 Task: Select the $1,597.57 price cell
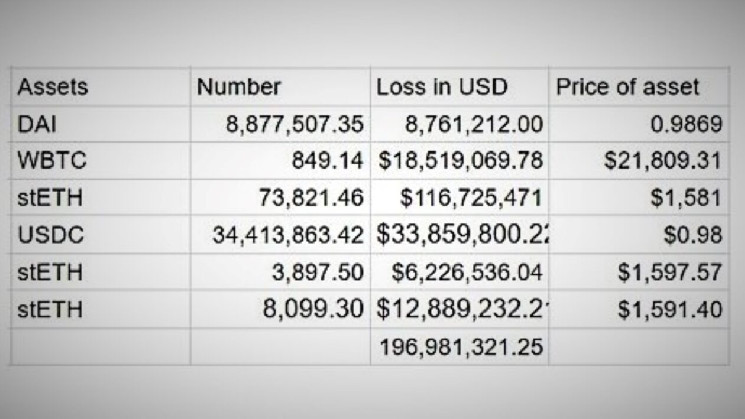point(637,272)
